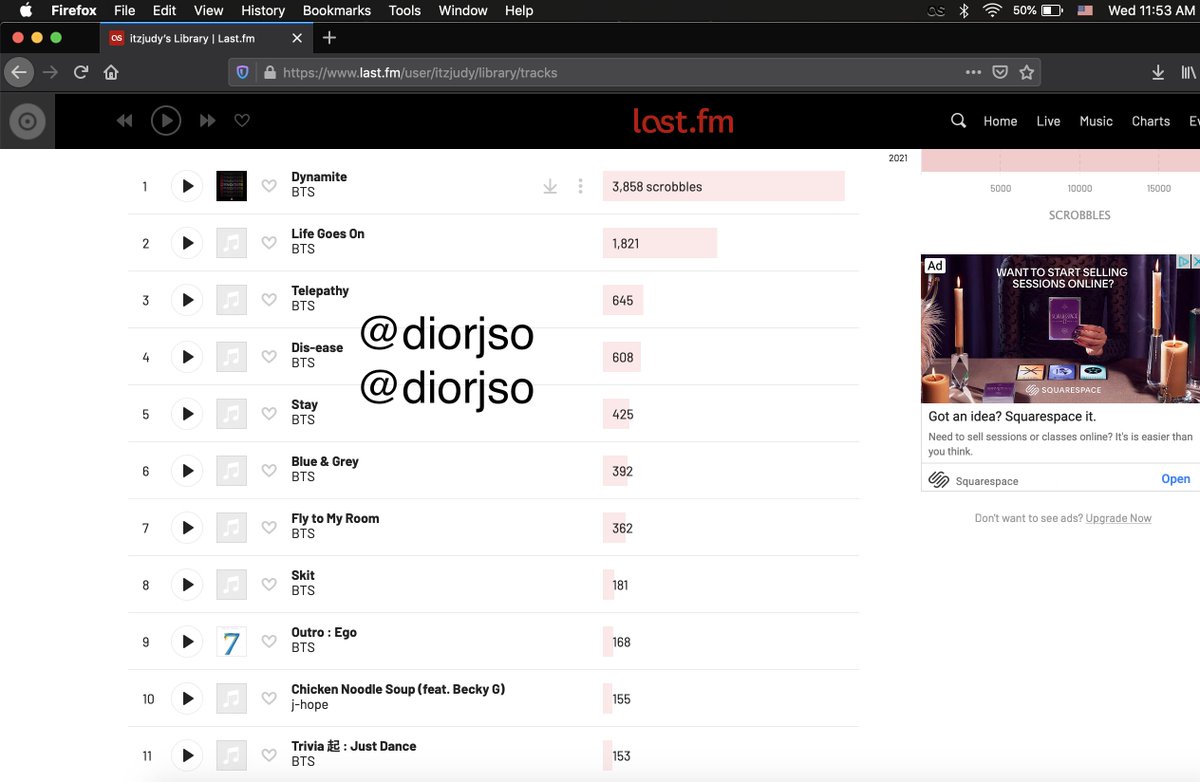Screen dimensions: 1200x782
Task: Click the Upgrade Now link
Action: pyautogui.click(x=1118, y=518)
